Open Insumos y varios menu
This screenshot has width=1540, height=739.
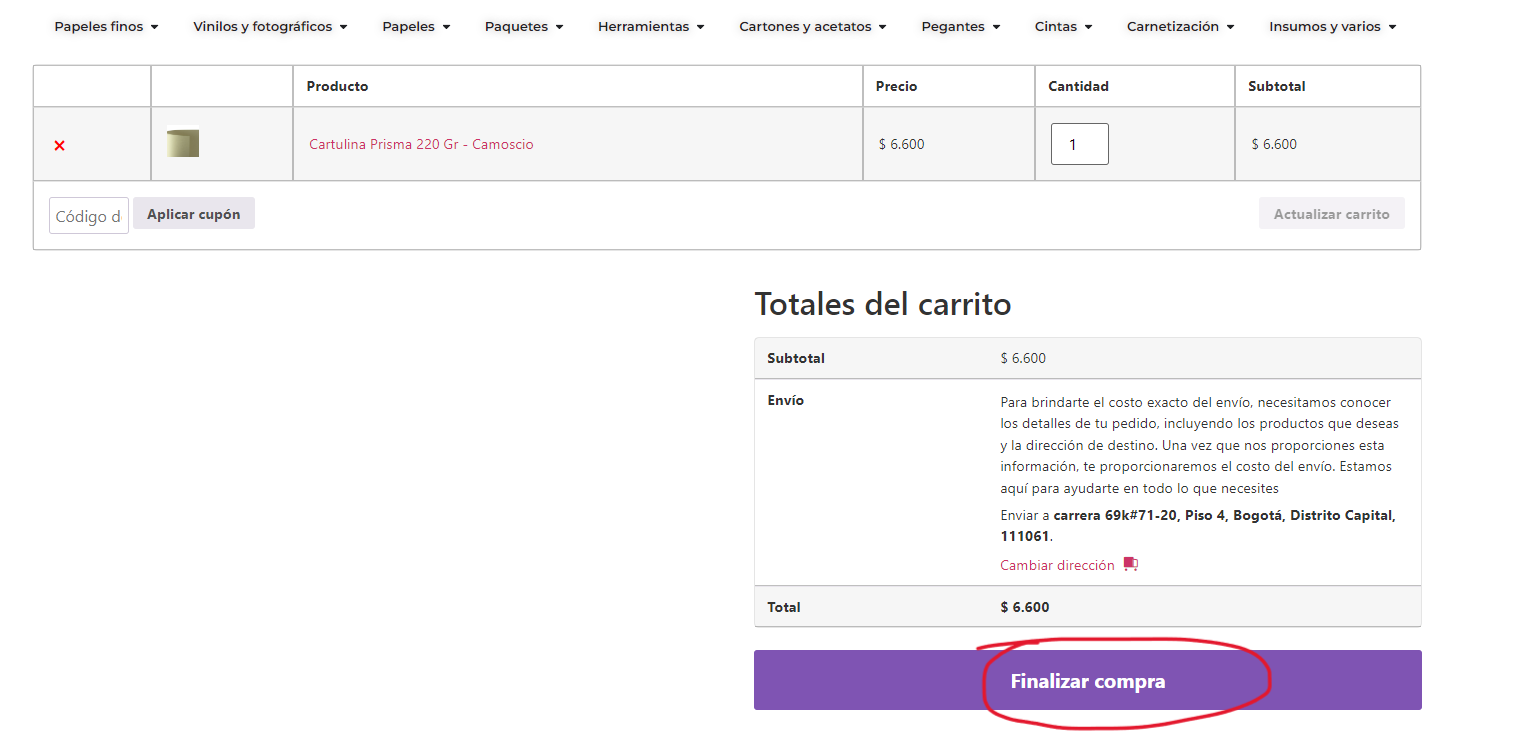pos(1332,27)
